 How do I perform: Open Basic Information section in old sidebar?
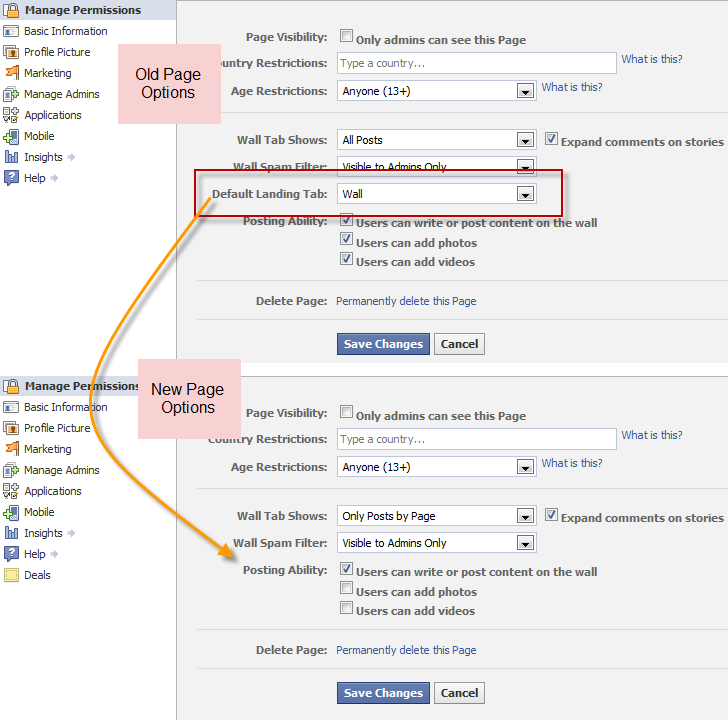tap(65, 31)
